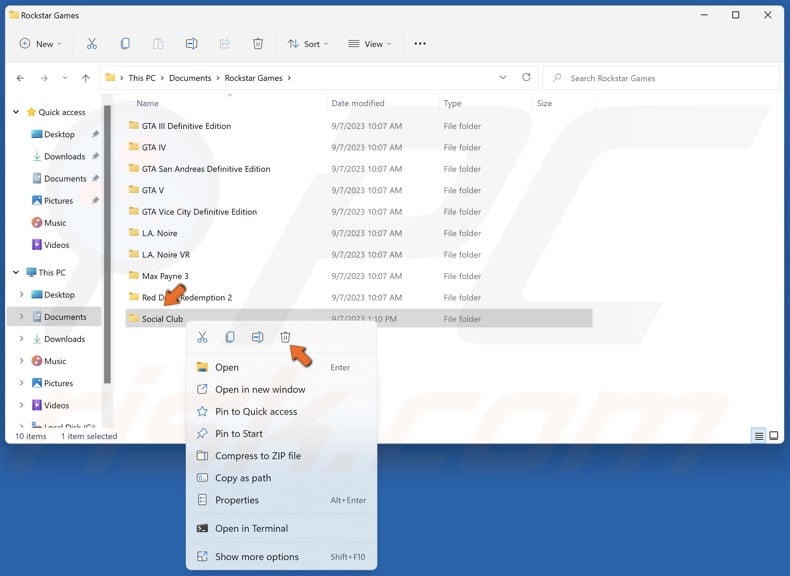Sort by the Date modified column header
Image resolution: width=790 pixels, height=576 pixels.
click(358, 103)
